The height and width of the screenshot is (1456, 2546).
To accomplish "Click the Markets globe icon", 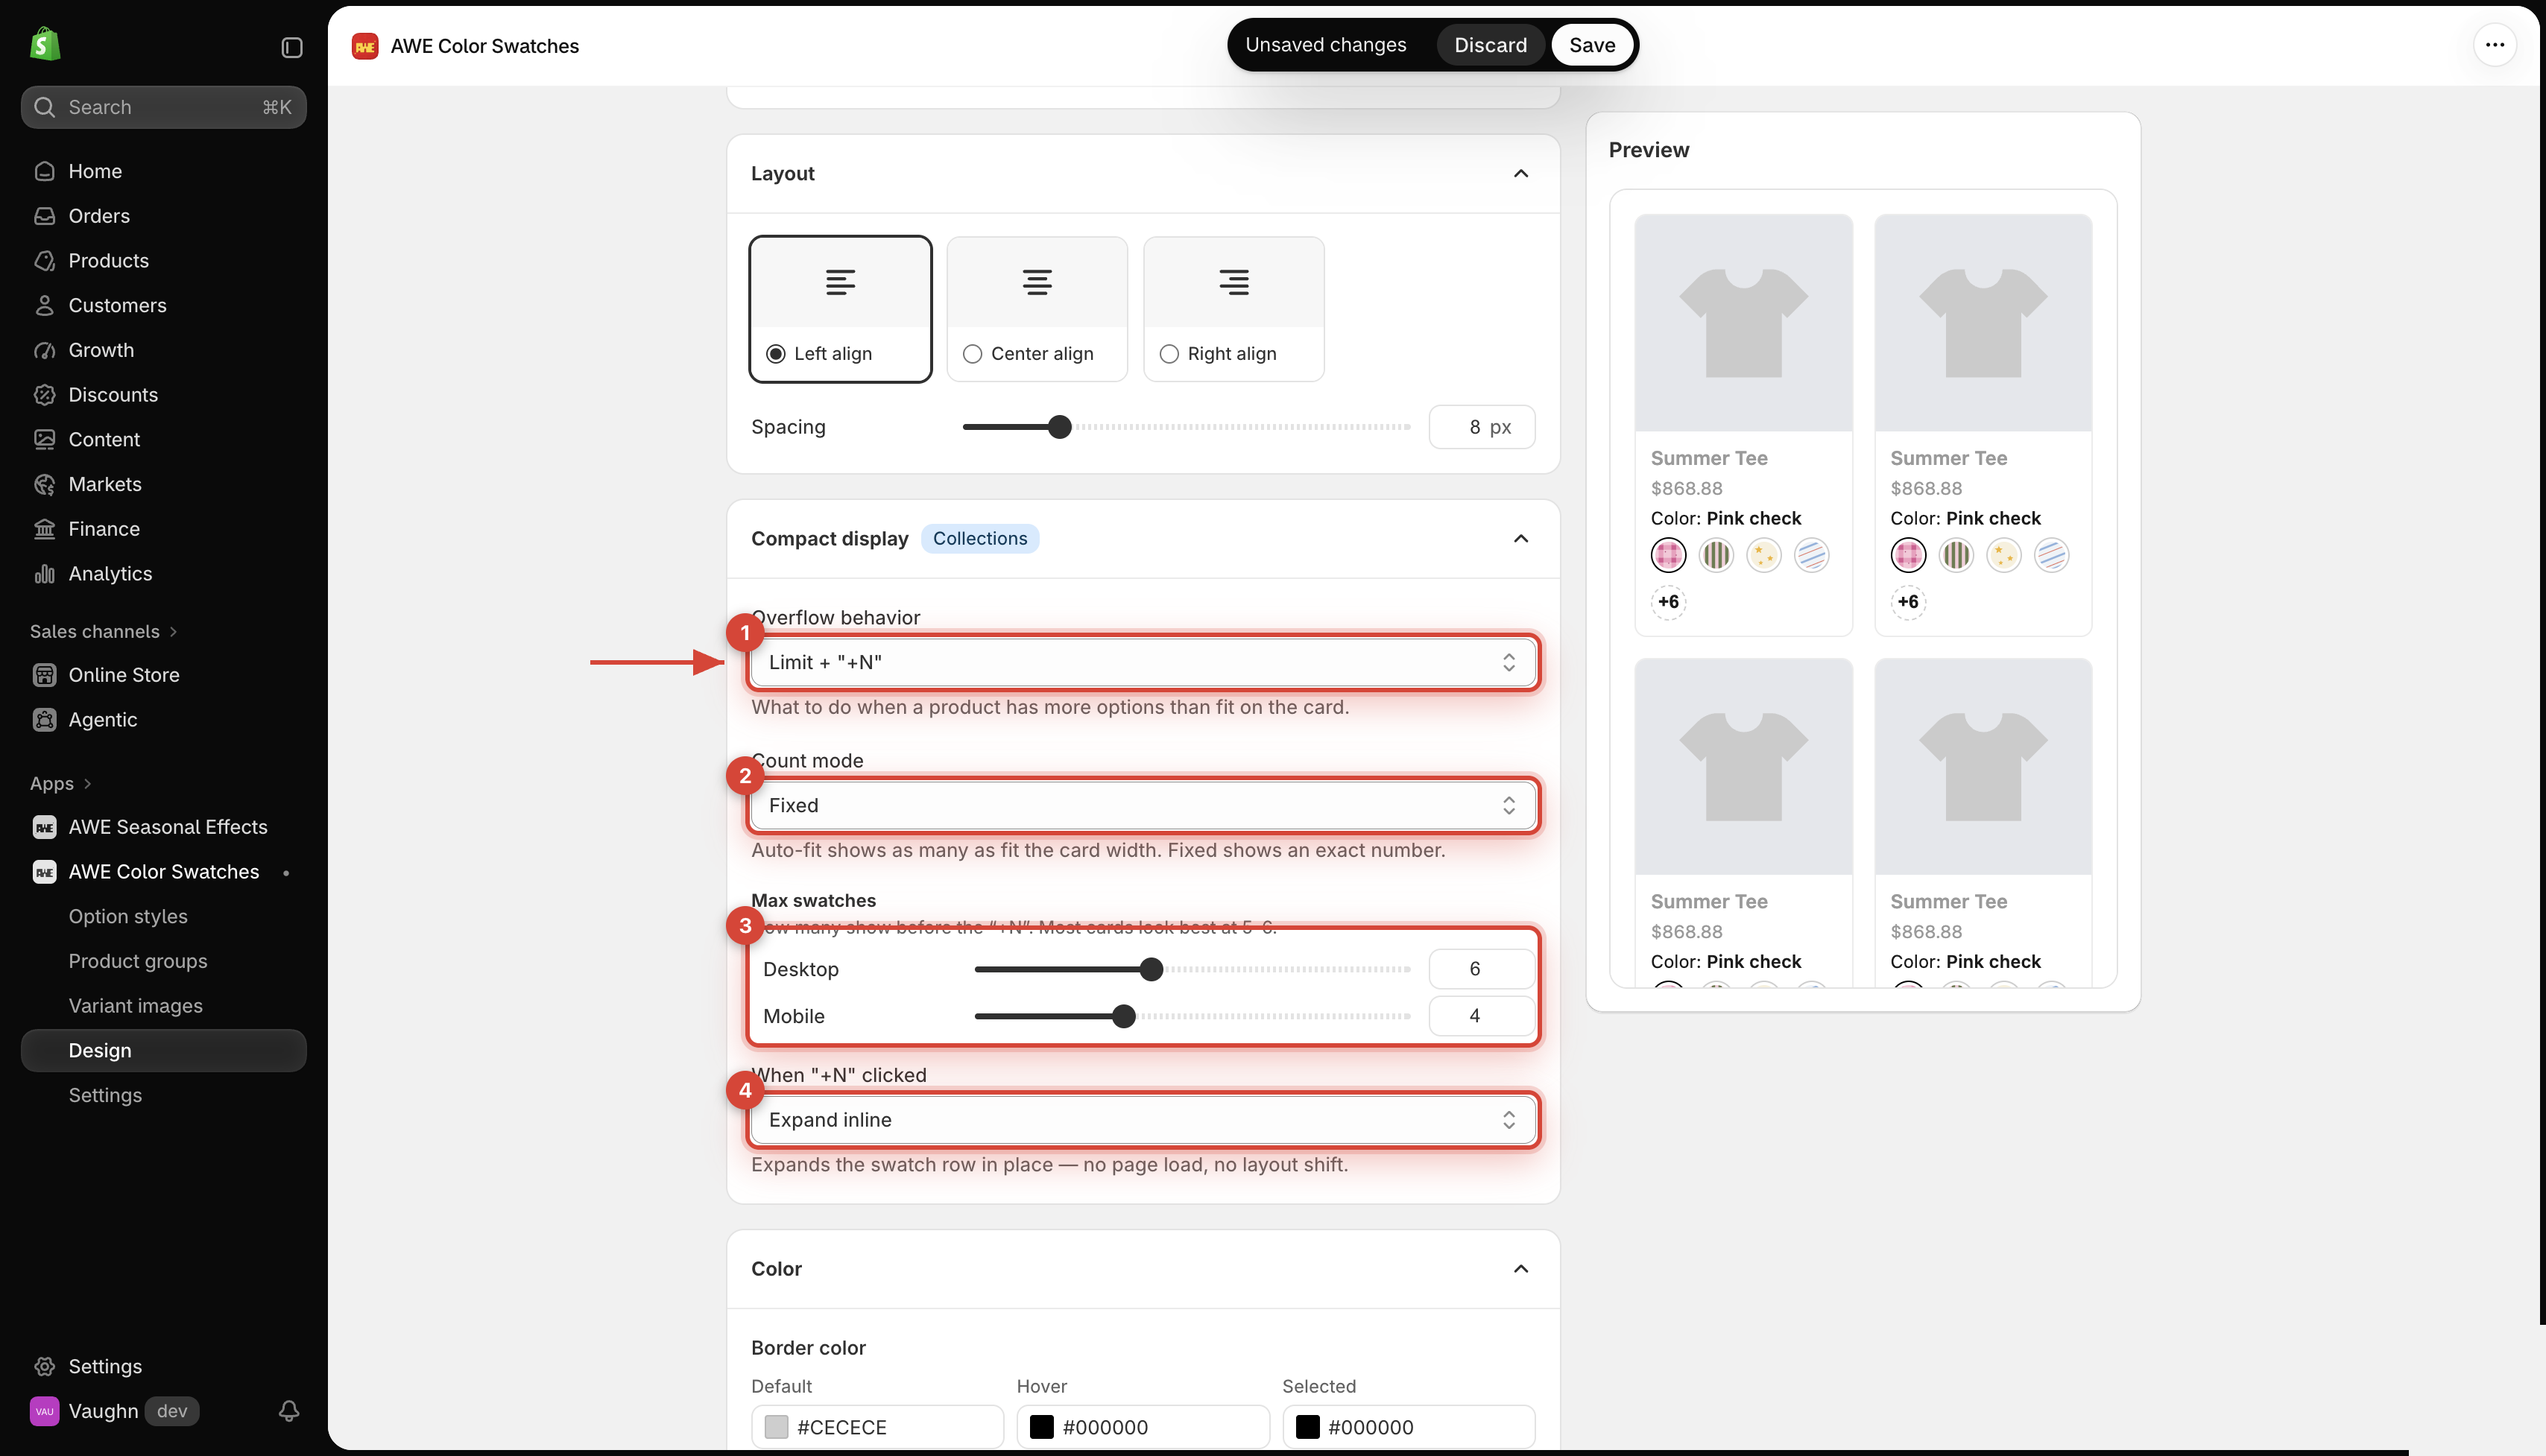I will pyautogui.click(x=44, y=484).
